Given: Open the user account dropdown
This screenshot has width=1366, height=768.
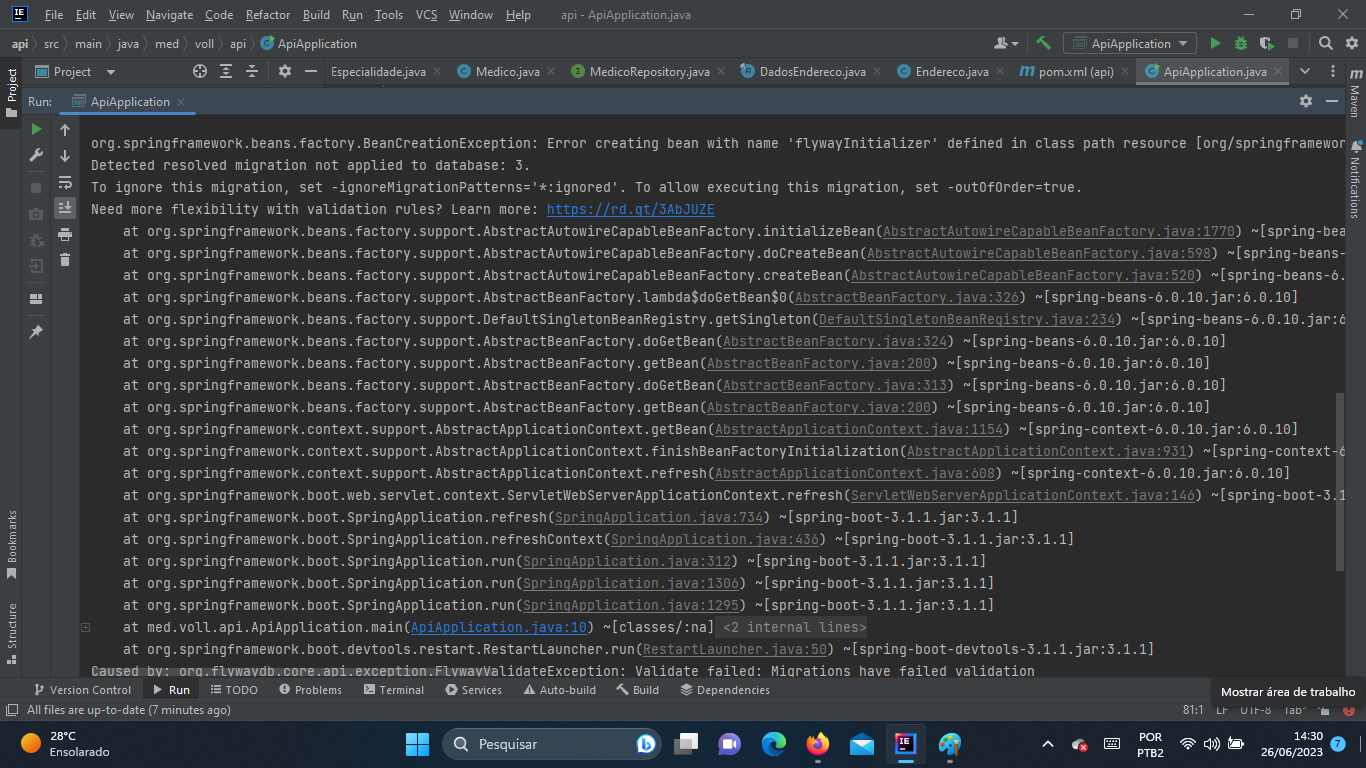Looking at the screenshot, I should pos(1006,43).
